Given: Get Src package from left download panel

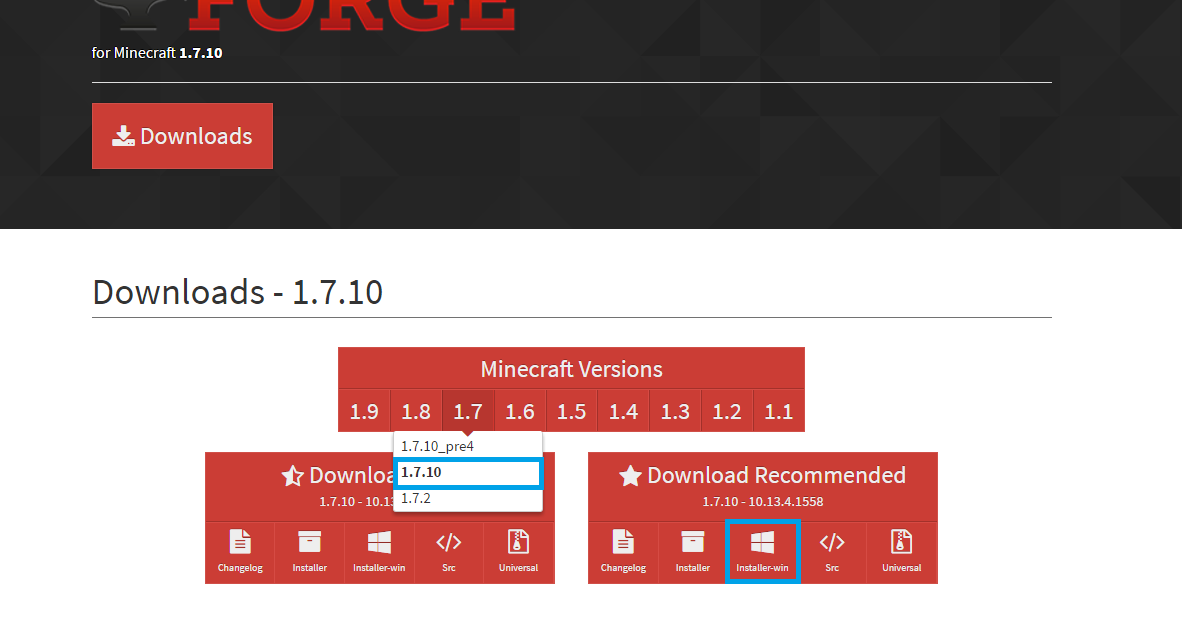Looking at the screenshot, I should 449,552.
